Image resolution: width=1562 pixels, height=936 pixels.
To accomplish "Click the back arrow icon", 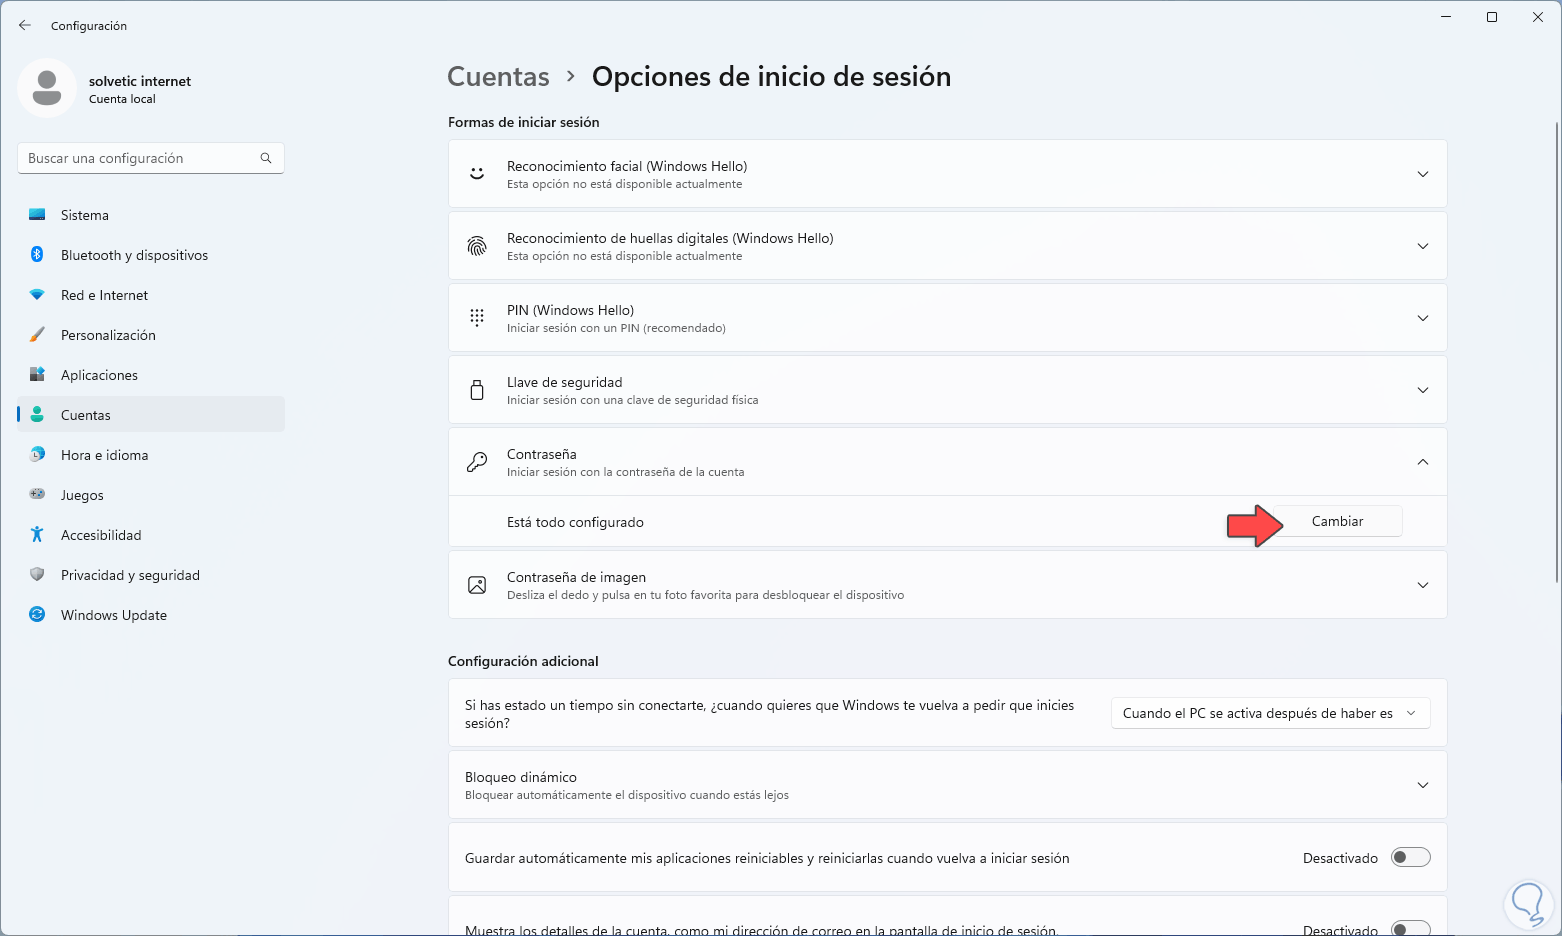I will coord(25,25).
